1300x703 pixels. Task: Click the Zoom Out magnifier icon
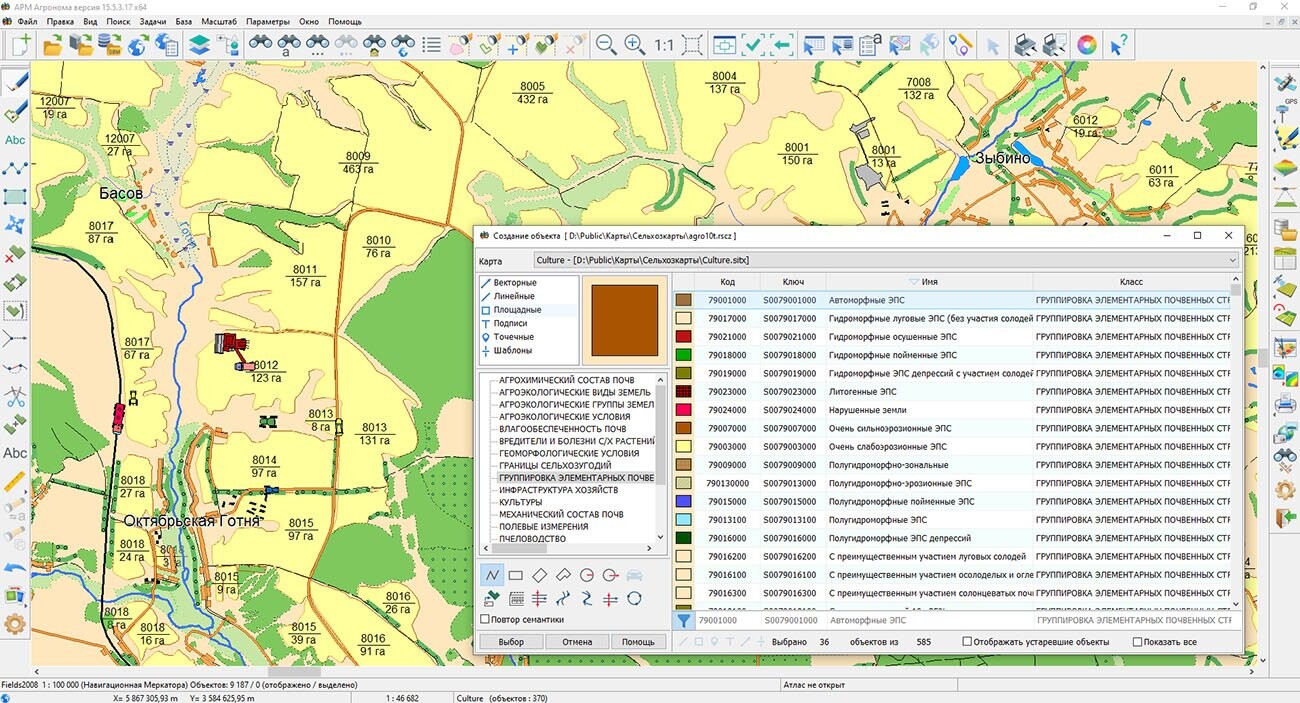606,45
